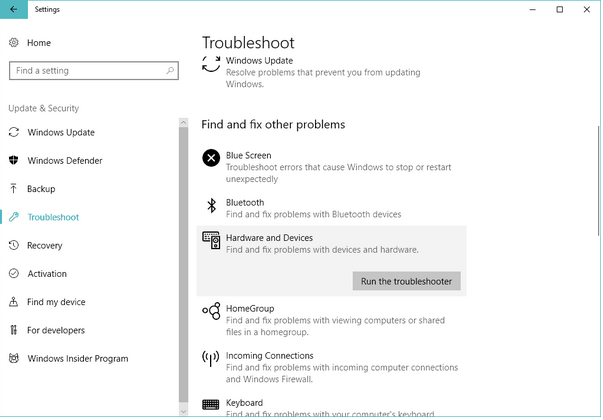Click the Update & Security section label
Image resolution: width=603 pixels, height=420 pixels.
point(43,108)
